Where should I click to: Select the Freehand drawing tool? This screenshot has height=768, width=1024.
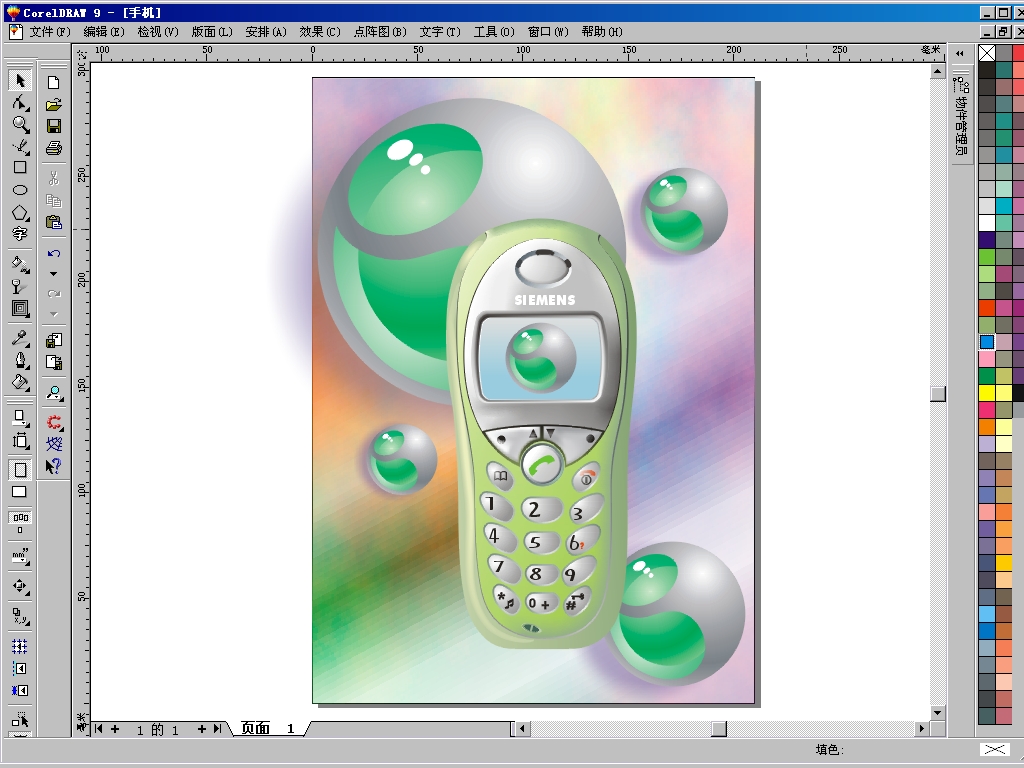tap(20, 146)
